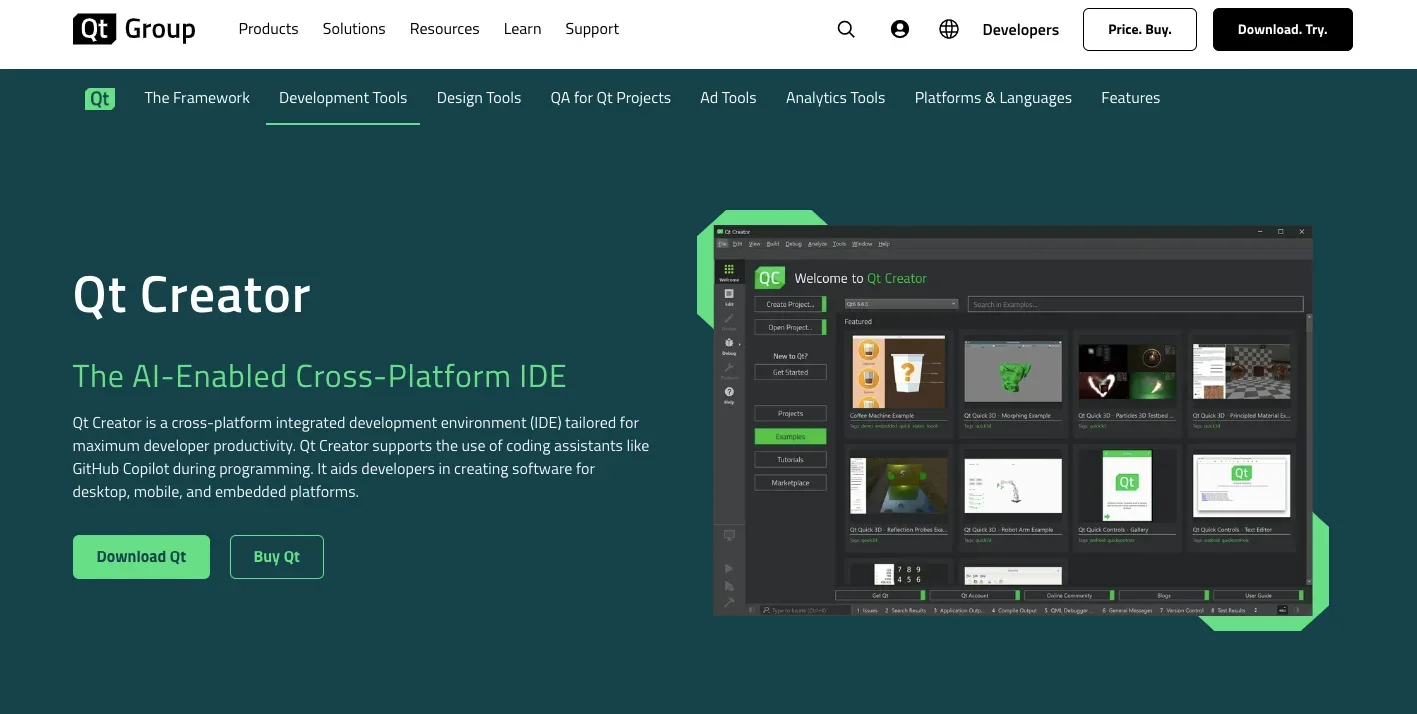Click the Buy Qt button
Image resolution: width=1417 pixels, height=714 pixels.
[x=277, y=557]
